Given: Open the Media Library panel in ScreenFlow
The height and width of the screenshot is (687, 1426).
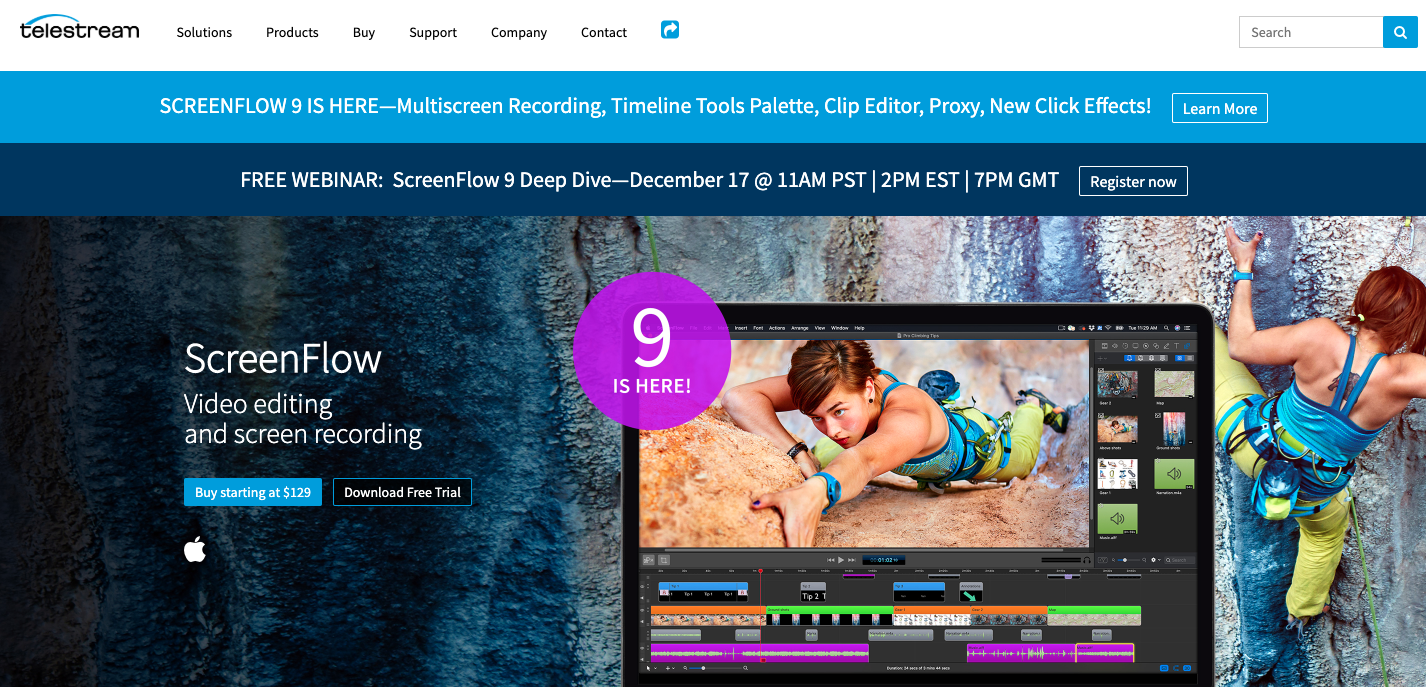Looking at the screenshot, I should [1187, 346].
